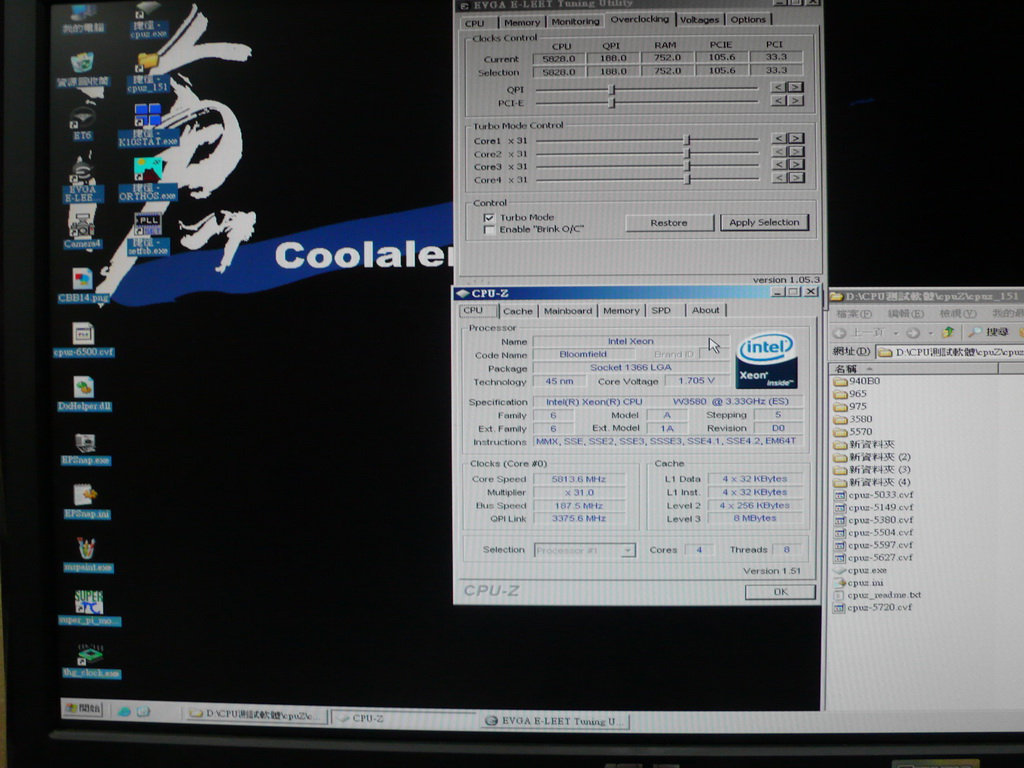
Task: Toggle the Turbo Mode checkbox
Action: click(x=488, y=217)
